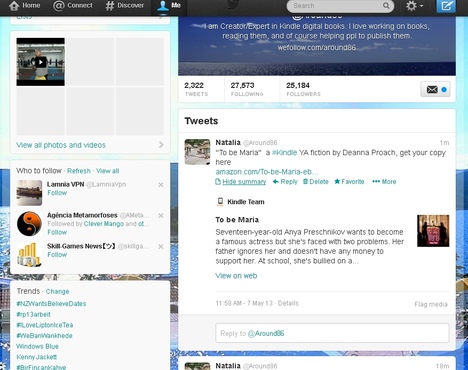Open Natalia name on first tweet
468x370 pixels.
click(228, 142)
